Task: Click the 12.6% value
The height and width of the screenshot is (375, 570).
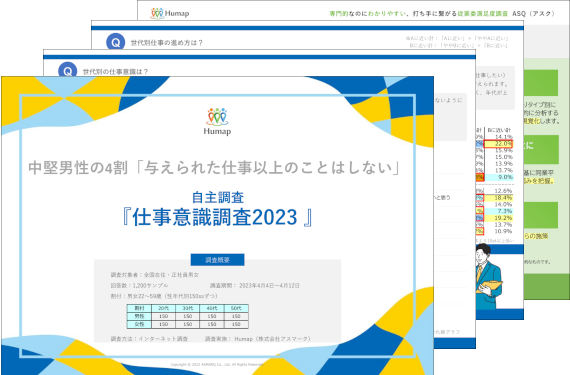Action: [x=503, y=191]
